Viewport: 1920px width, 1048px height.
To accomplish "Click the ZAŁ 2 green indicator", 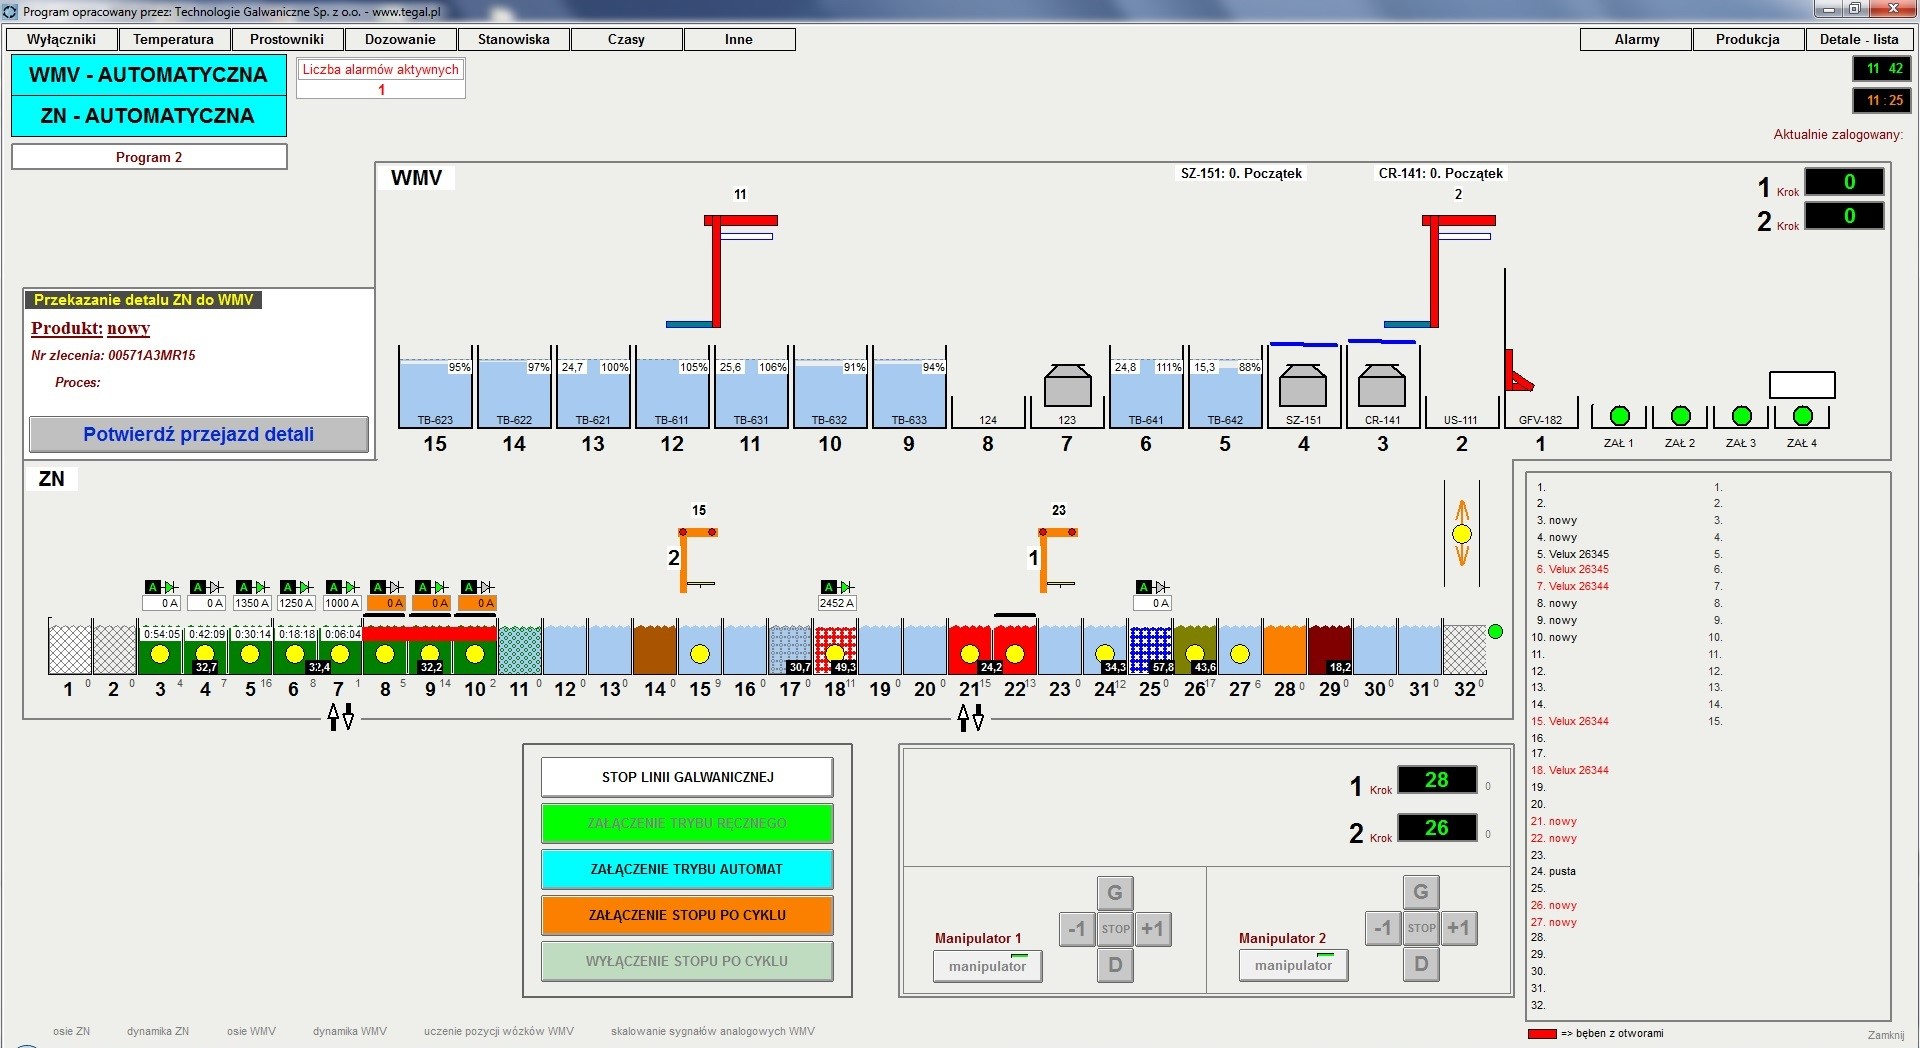I will pos(1681,416).
